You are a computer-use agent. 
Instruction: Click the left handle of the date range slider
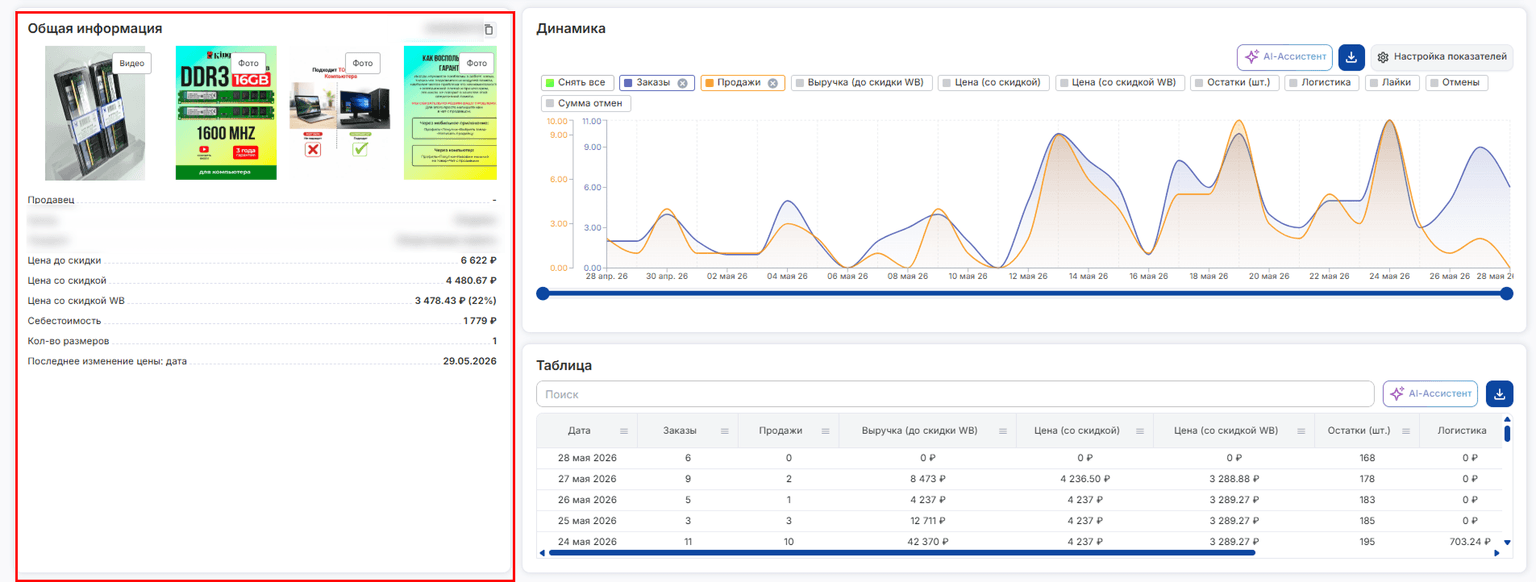[x=543, y=293]
